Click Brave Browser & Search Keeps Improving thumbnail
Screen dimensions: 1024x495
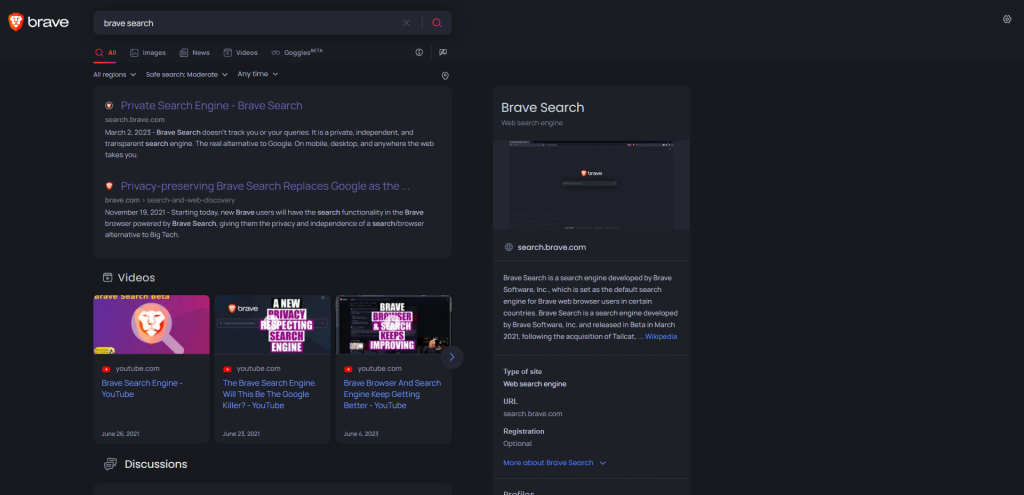click(393, 325)
